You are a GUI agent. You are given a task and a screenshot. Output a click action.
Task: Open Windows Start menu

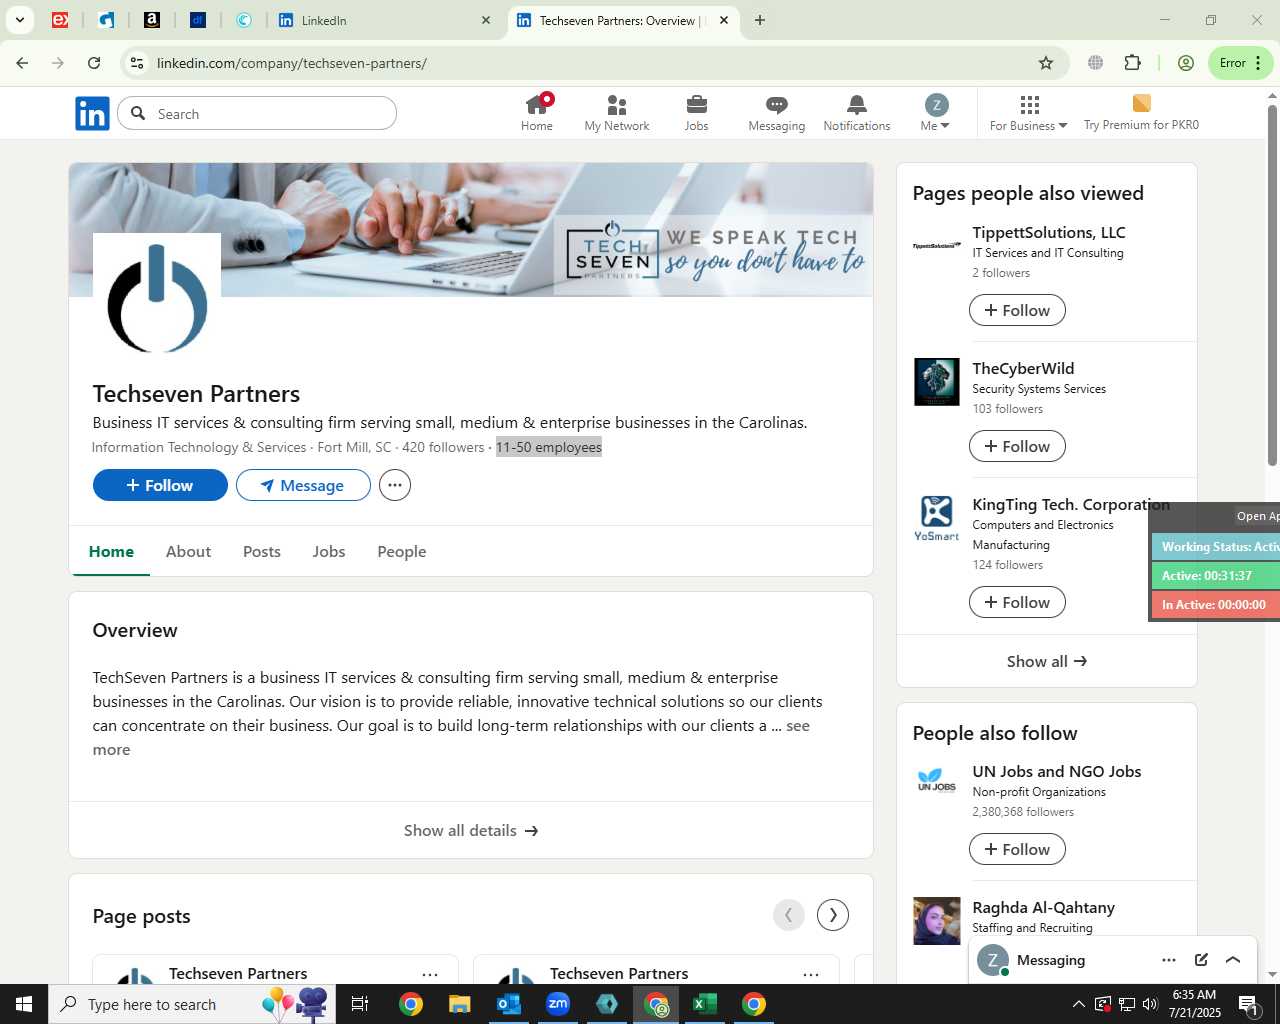click(x=24, y=1004)
